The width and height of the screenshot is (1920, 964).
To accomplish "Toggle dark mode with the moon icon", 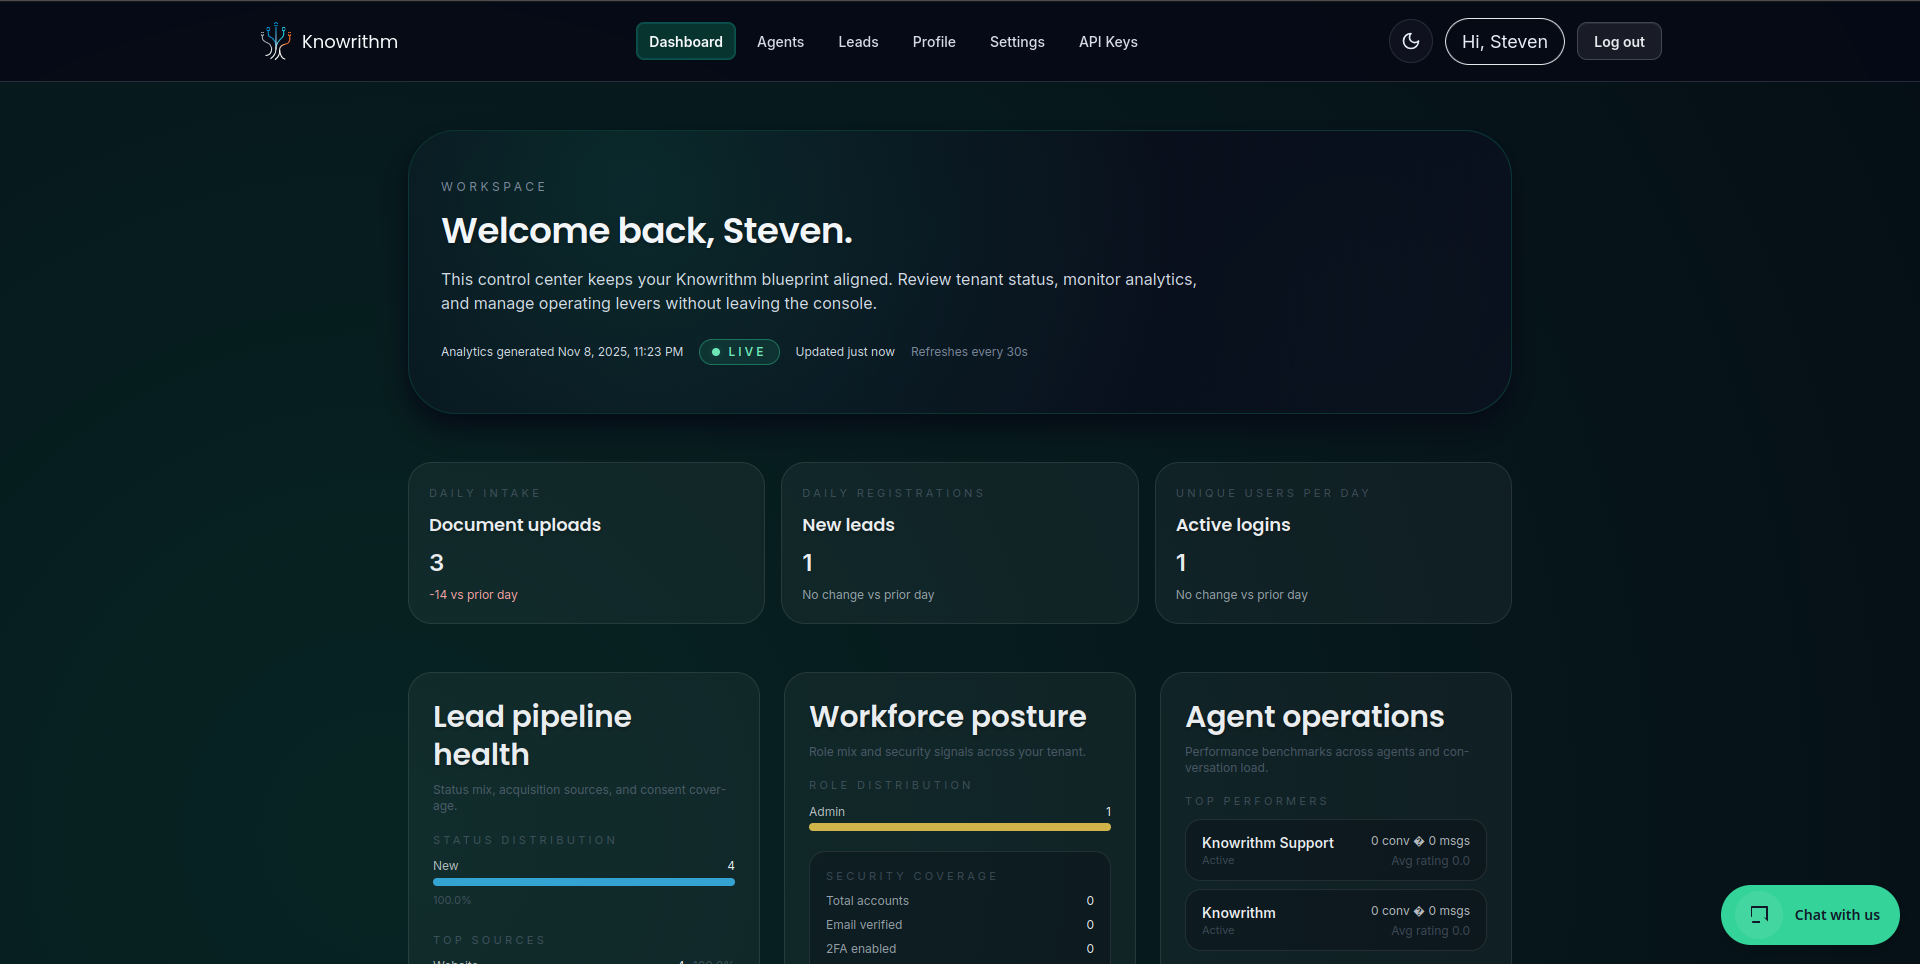I will (1411, 41).
